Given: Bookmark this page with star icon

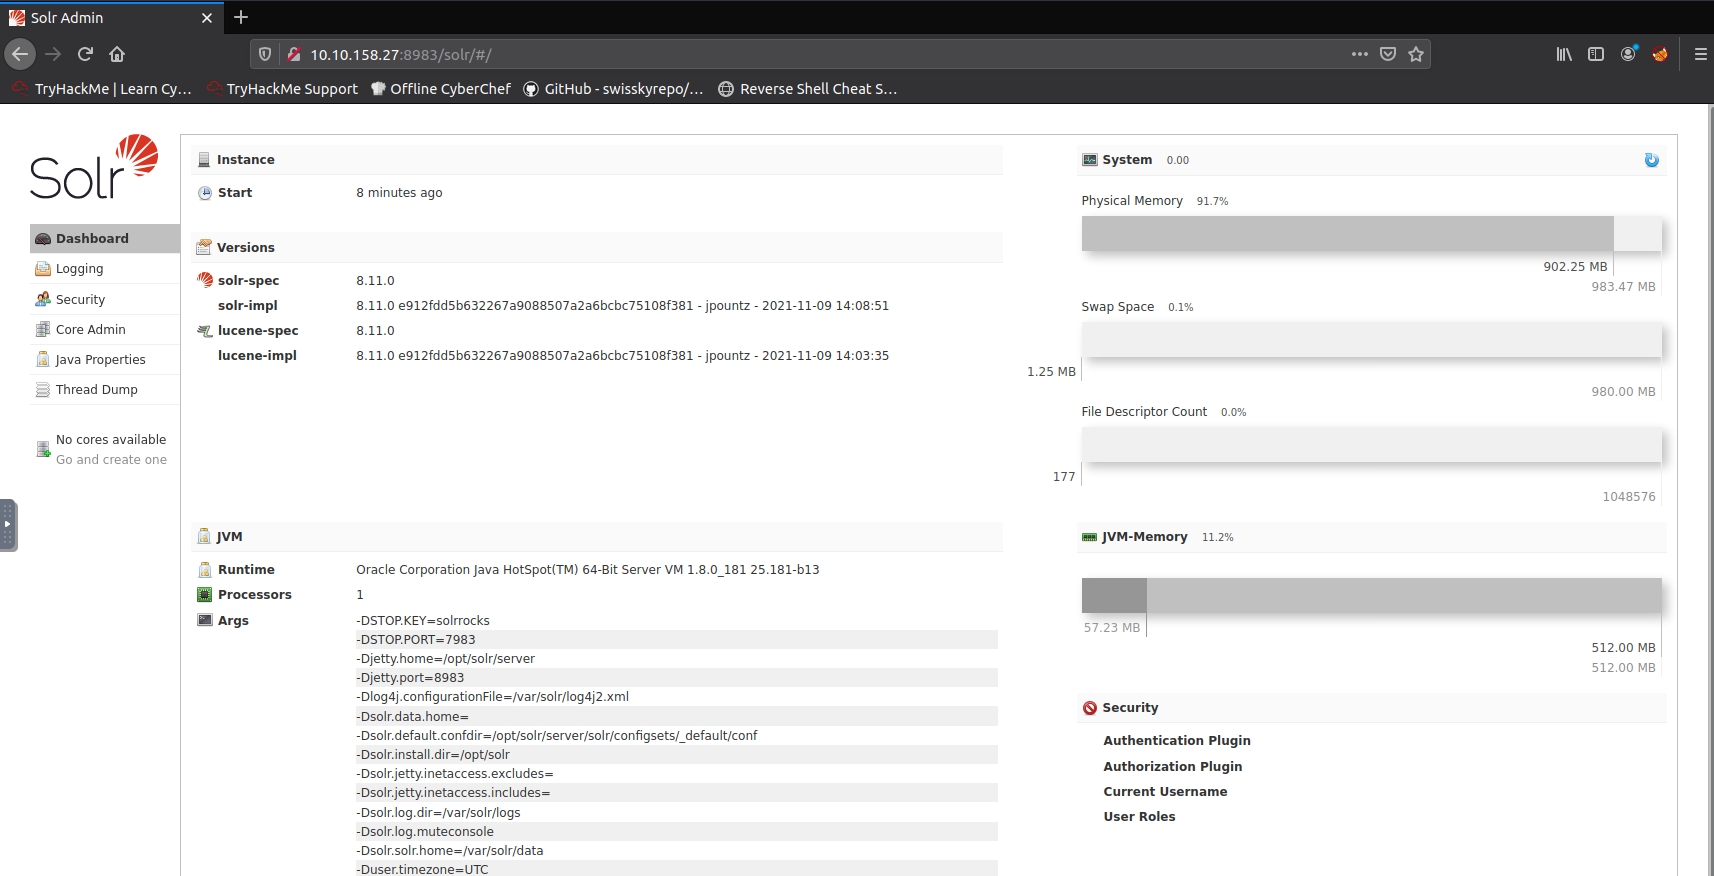Looking at the screenshot, I should (1416, 54).
